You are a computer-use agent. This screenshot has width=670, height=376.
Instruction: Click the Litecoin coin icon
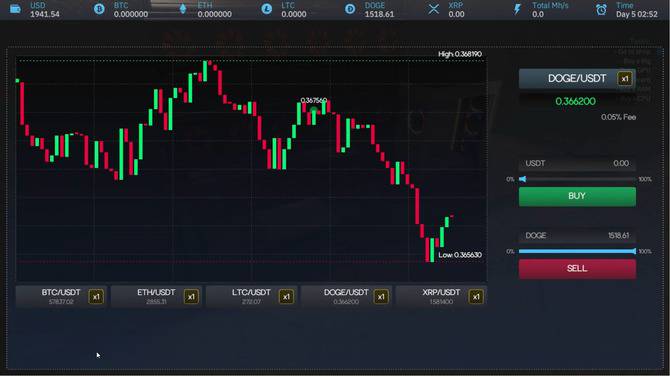[x=267, y=9]
